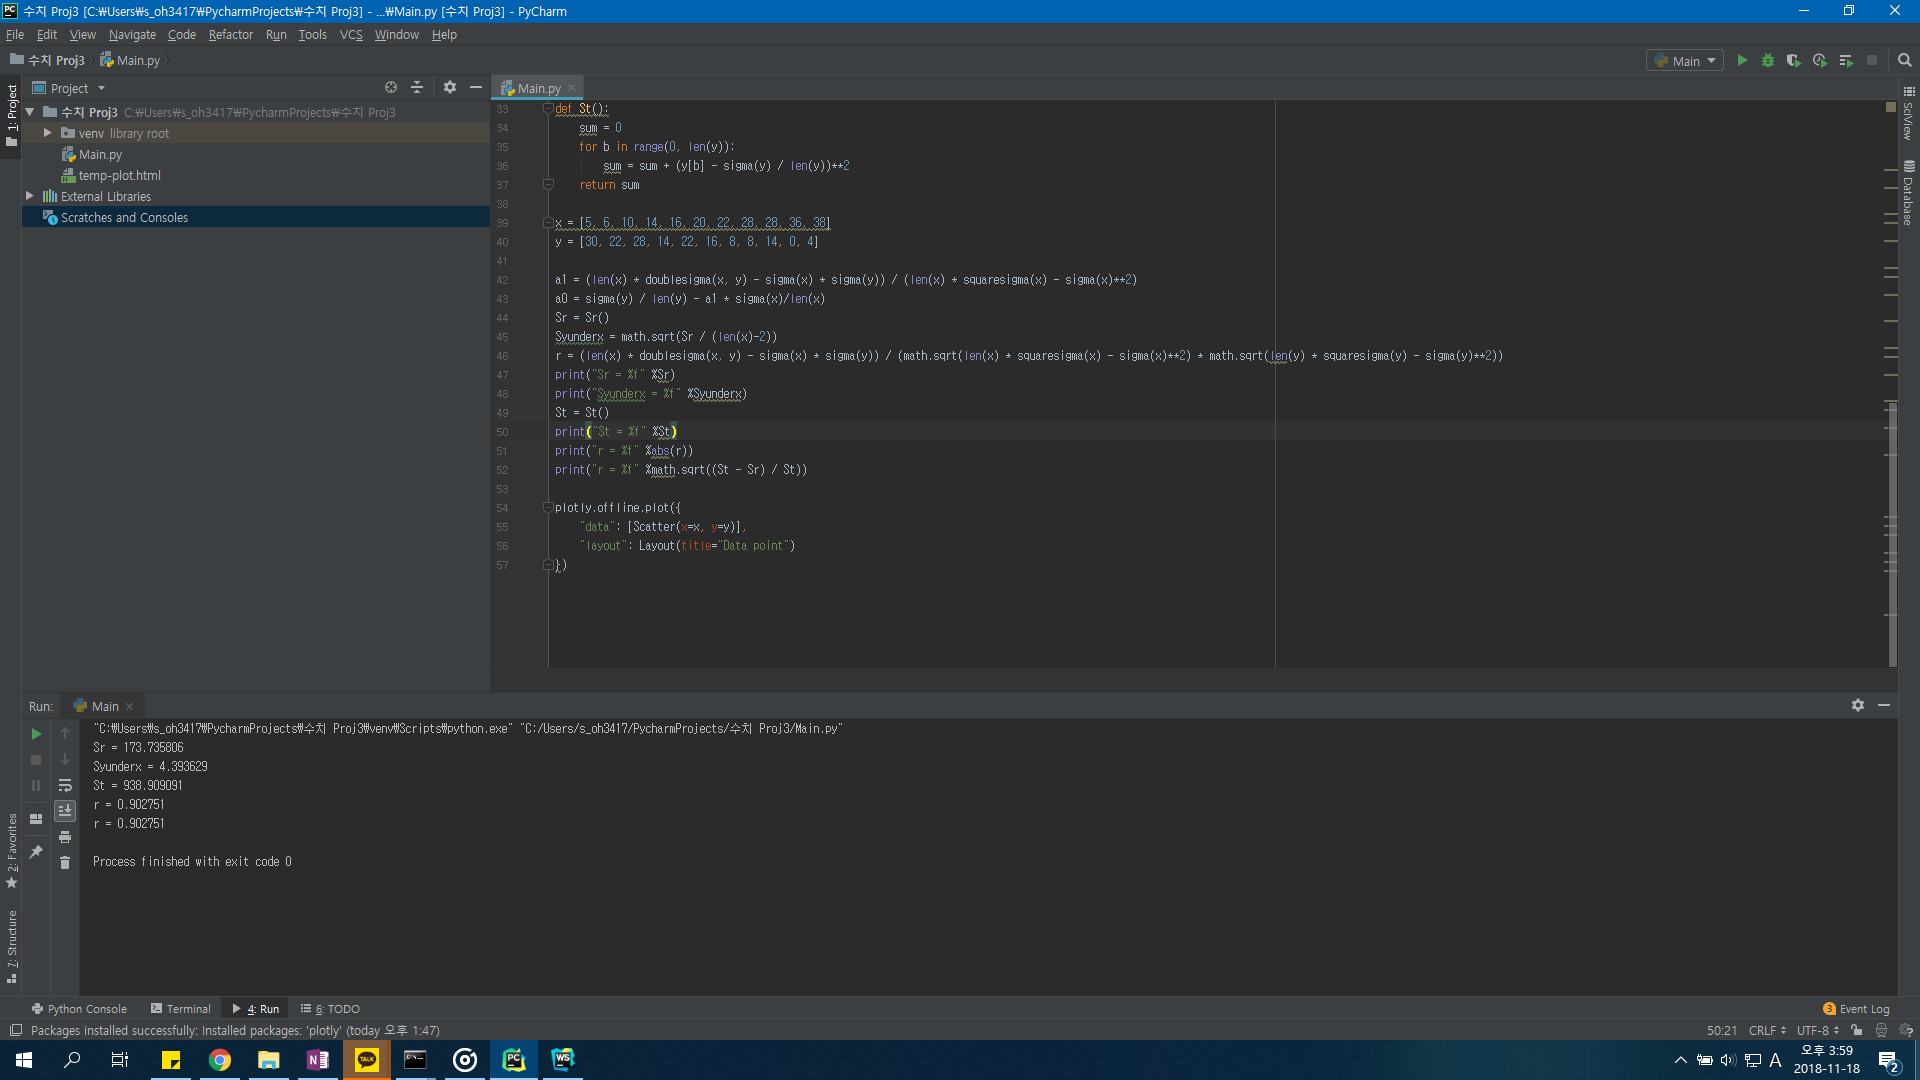Fold the plotly.offline.plot block
The height and width of the screenshot is (1080, 1920).
point(548,508)
